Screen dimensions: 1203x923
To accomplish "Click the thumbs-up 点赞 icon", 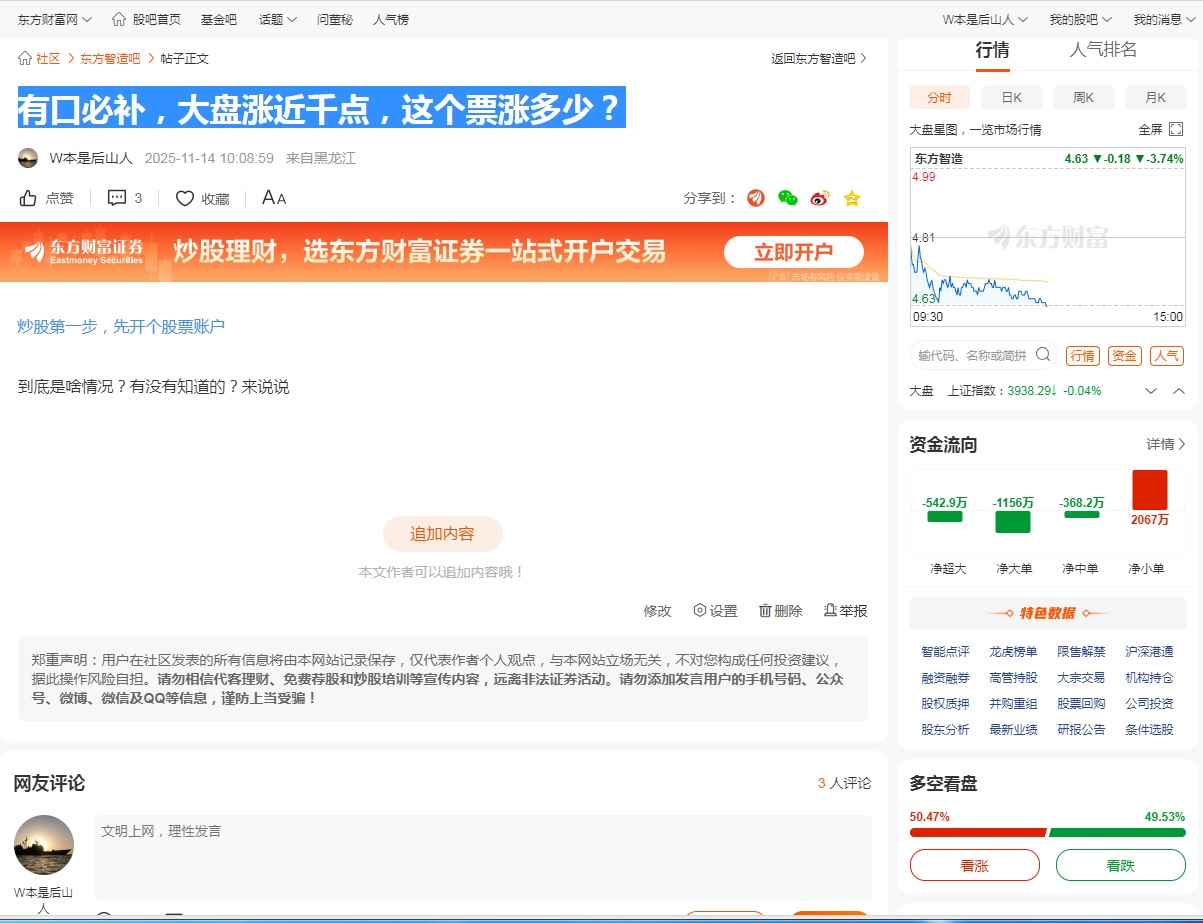I will click(28, 198).
